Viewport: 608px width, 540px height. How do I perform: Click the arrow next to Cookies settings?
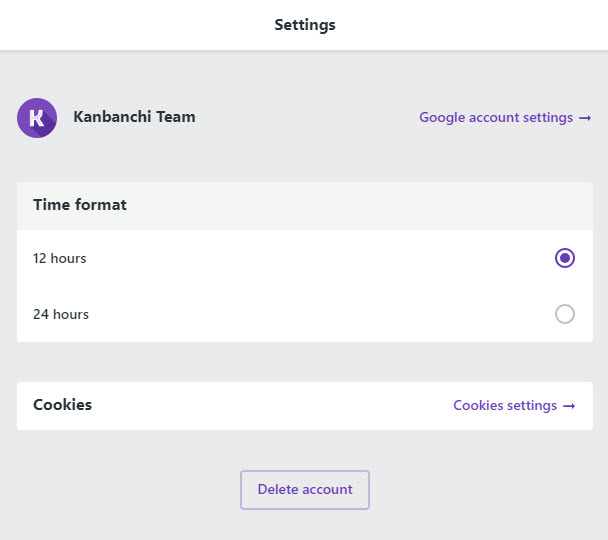(569, 406)
